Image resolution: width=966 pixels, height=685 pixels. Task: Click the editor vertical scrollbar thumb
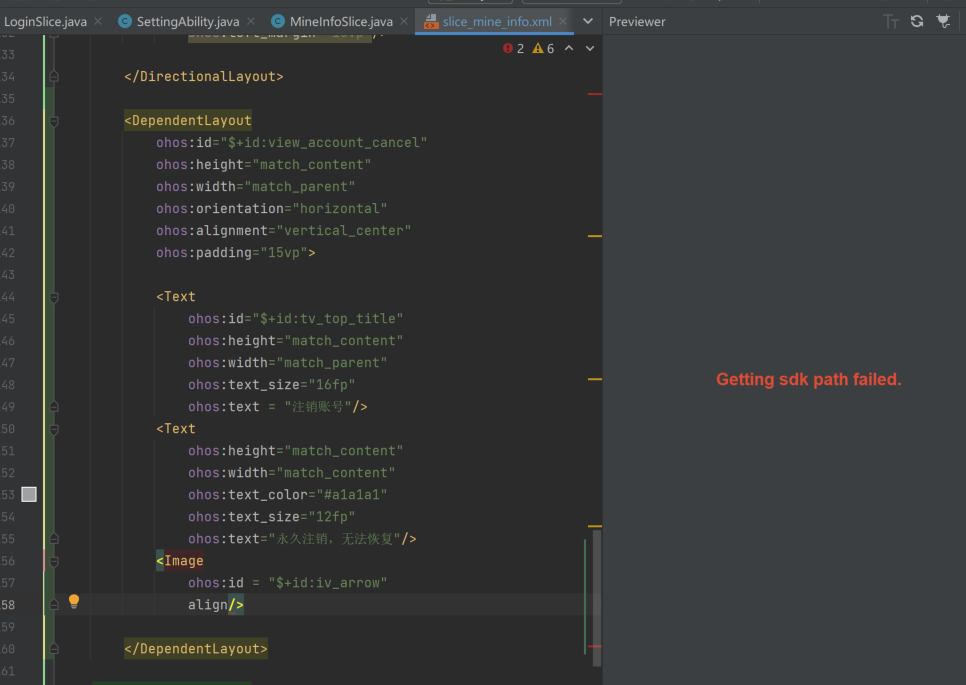(x=596, y=598)
